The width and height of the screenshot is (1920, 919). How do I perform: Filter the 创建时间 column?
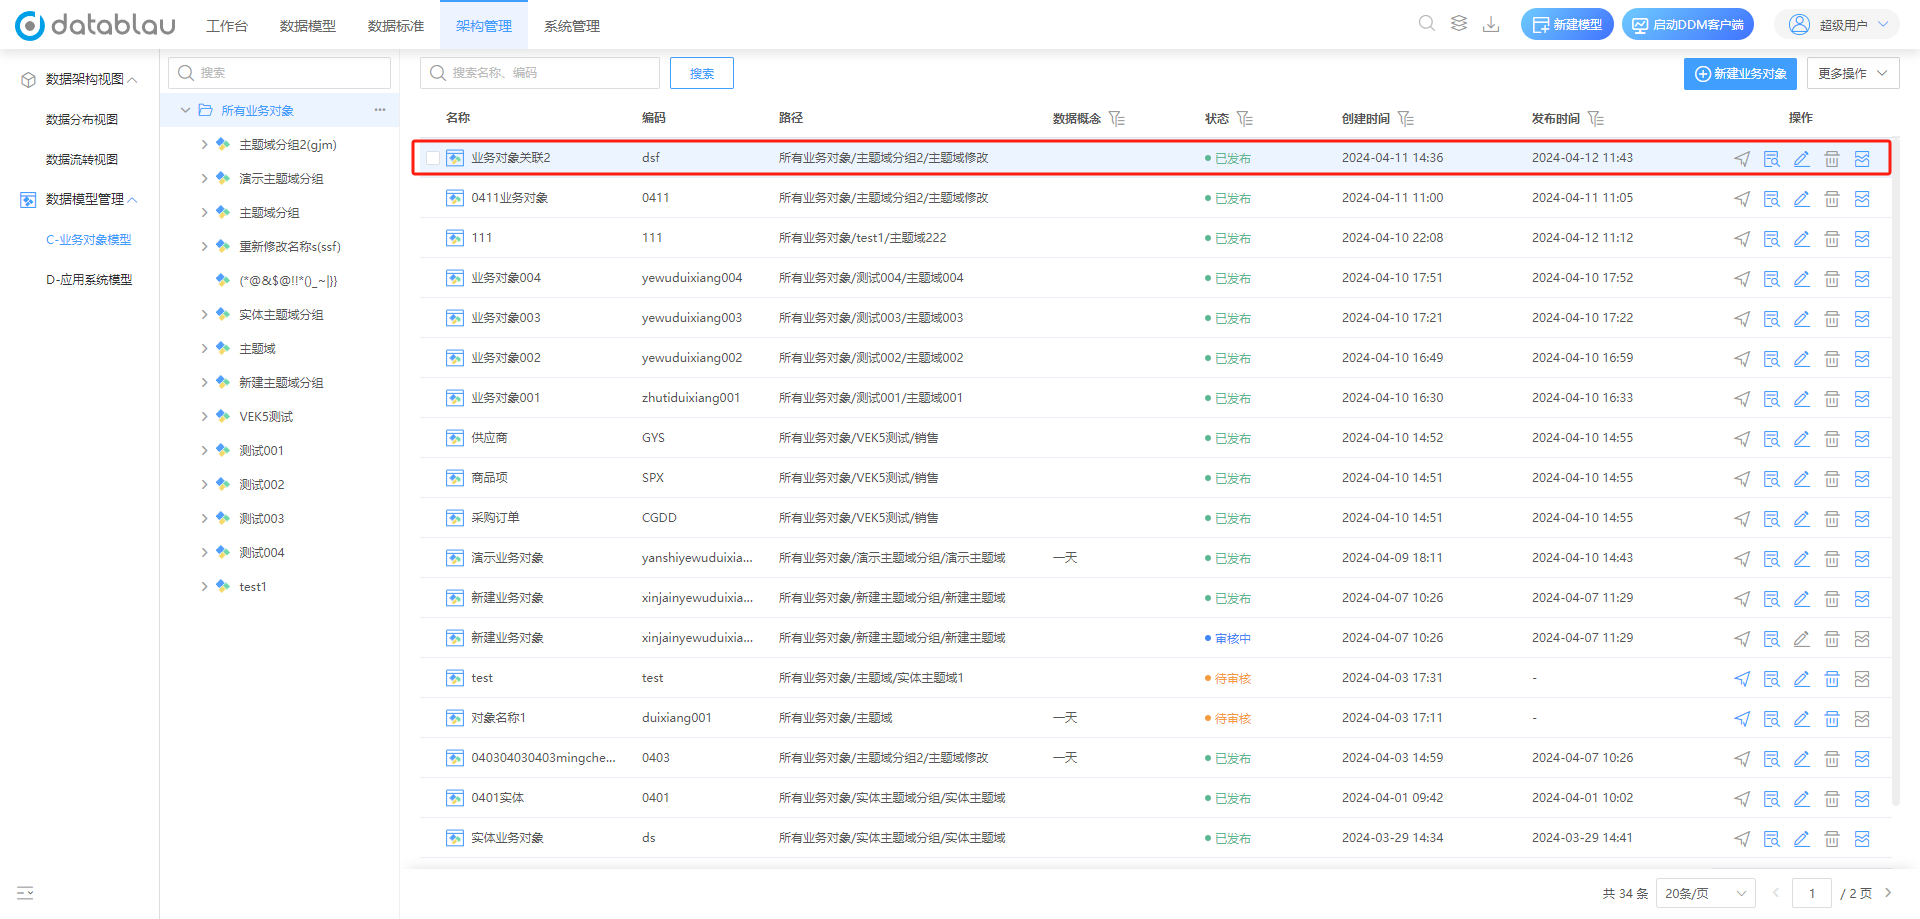coord(1406,119)
